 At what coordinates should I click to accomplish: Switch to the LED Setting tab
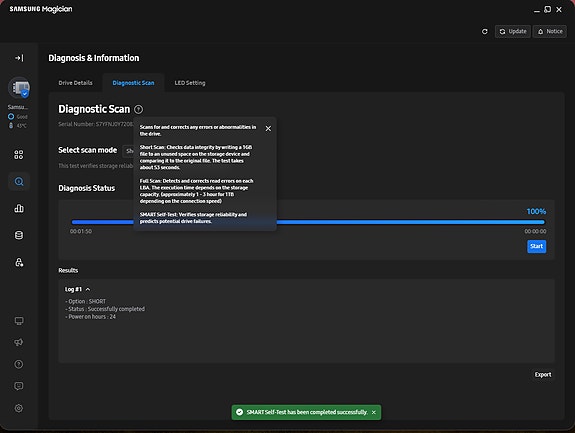point(190,83)
